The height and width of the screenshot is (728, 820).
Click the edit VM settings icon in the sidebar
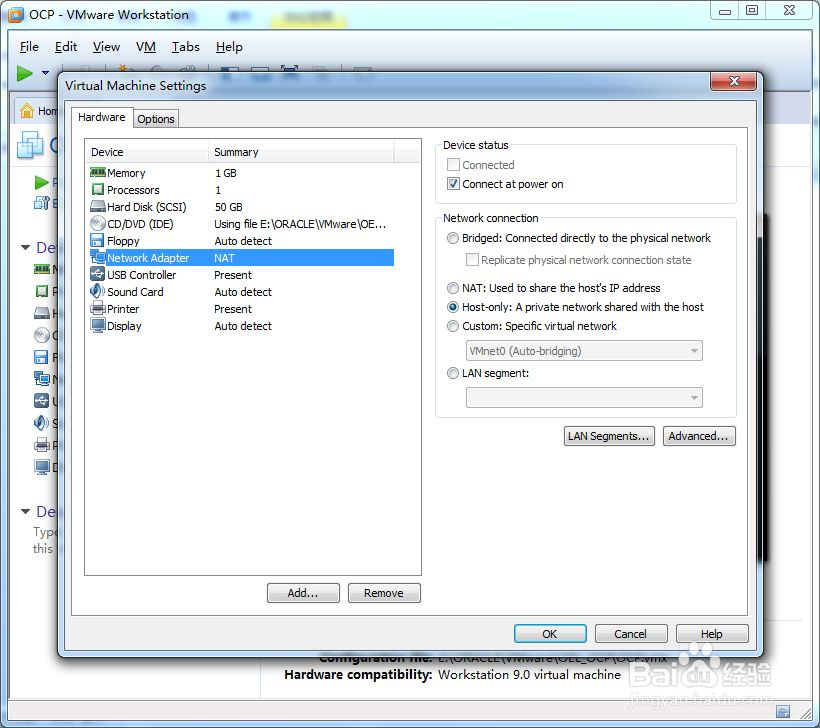click(42, 203)
